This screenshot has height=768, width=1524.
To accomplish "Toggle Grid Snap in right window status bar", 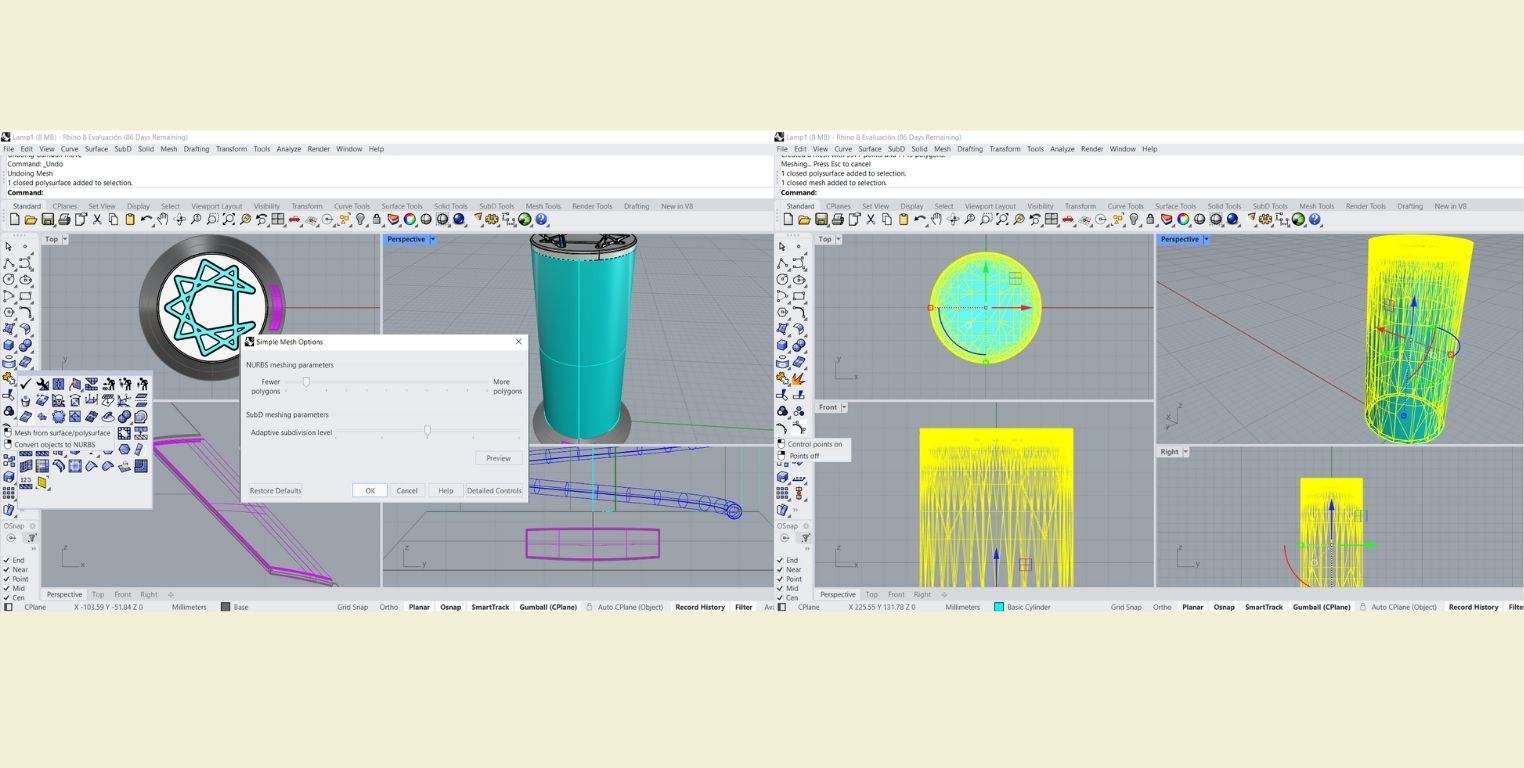I will [x=1126, y=607].
